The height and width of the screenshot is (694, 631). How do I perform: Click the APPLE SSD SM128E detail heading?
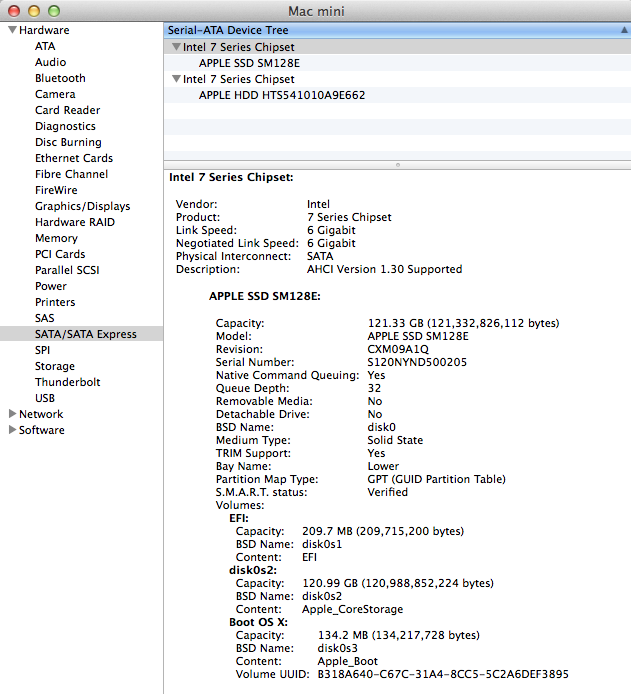click(x=265, y=296)
